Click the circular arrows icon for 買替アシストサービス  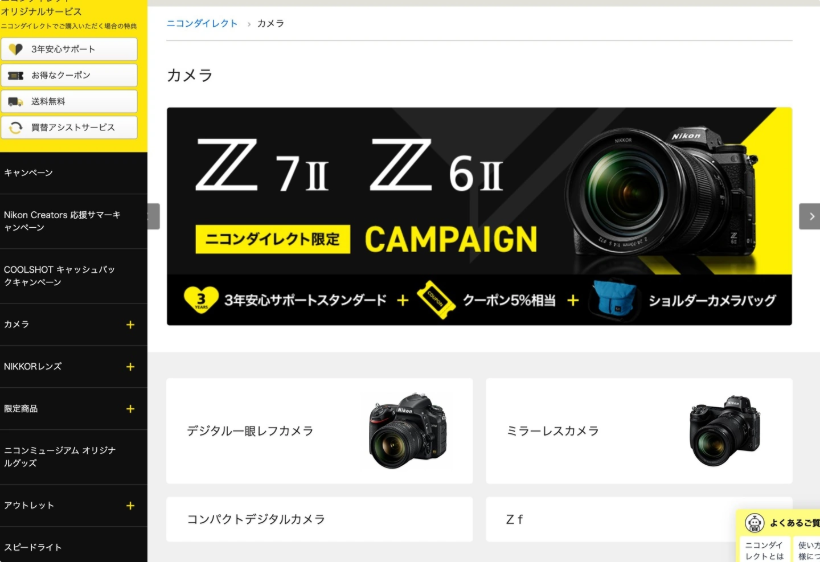click(16, 127)
